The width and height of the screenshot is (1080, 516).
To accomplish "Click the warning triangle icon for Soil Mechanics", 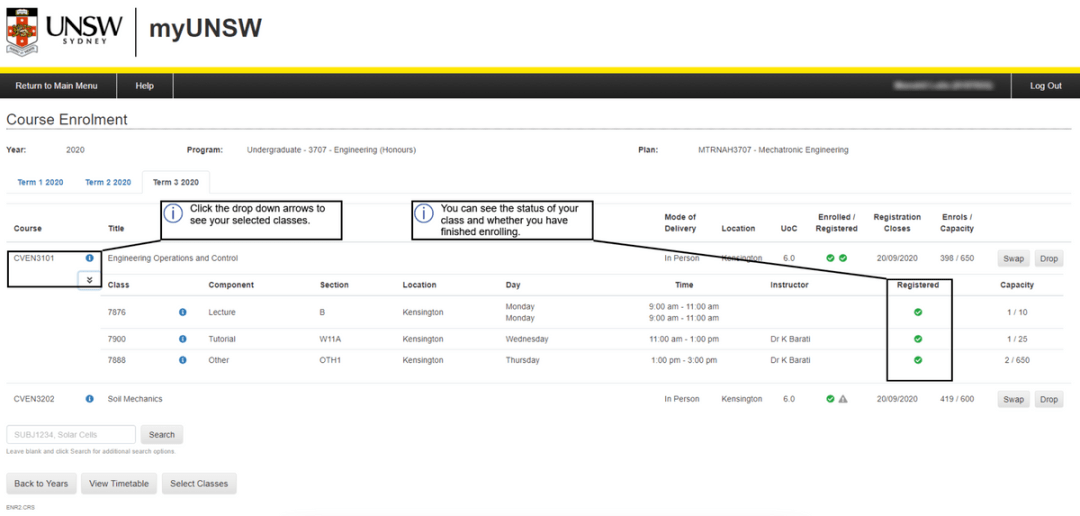I will (843, 399).
